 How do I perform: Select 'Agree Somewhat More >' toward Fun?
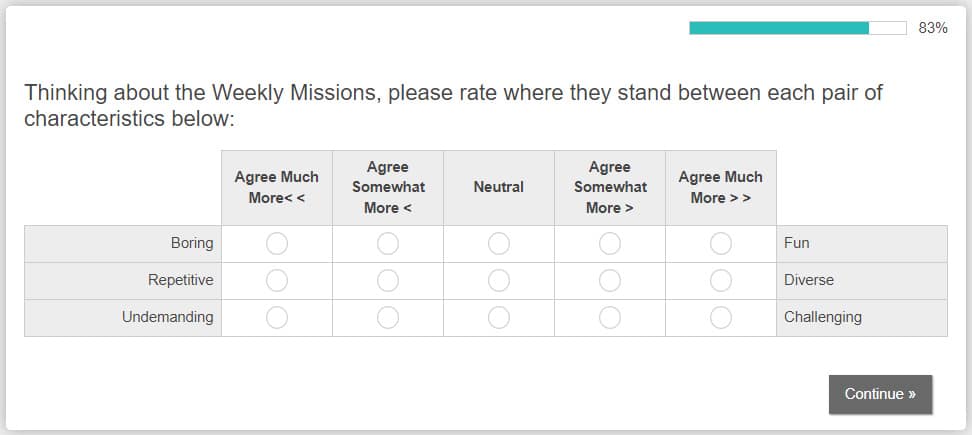coord(610,244)
